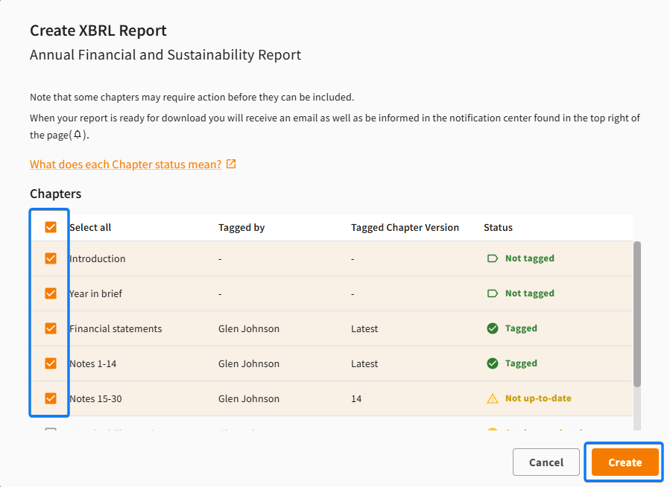Uncheck the Notes 15-30 checkbox
This screenshot has width=670, height=487.
[51, 398]
